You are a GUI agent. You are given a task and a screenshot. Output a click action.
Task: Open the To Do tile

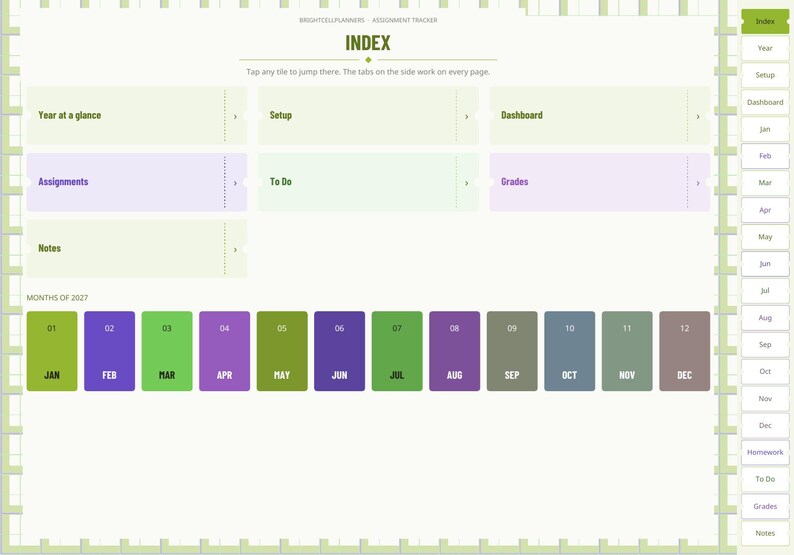(368, 182)
